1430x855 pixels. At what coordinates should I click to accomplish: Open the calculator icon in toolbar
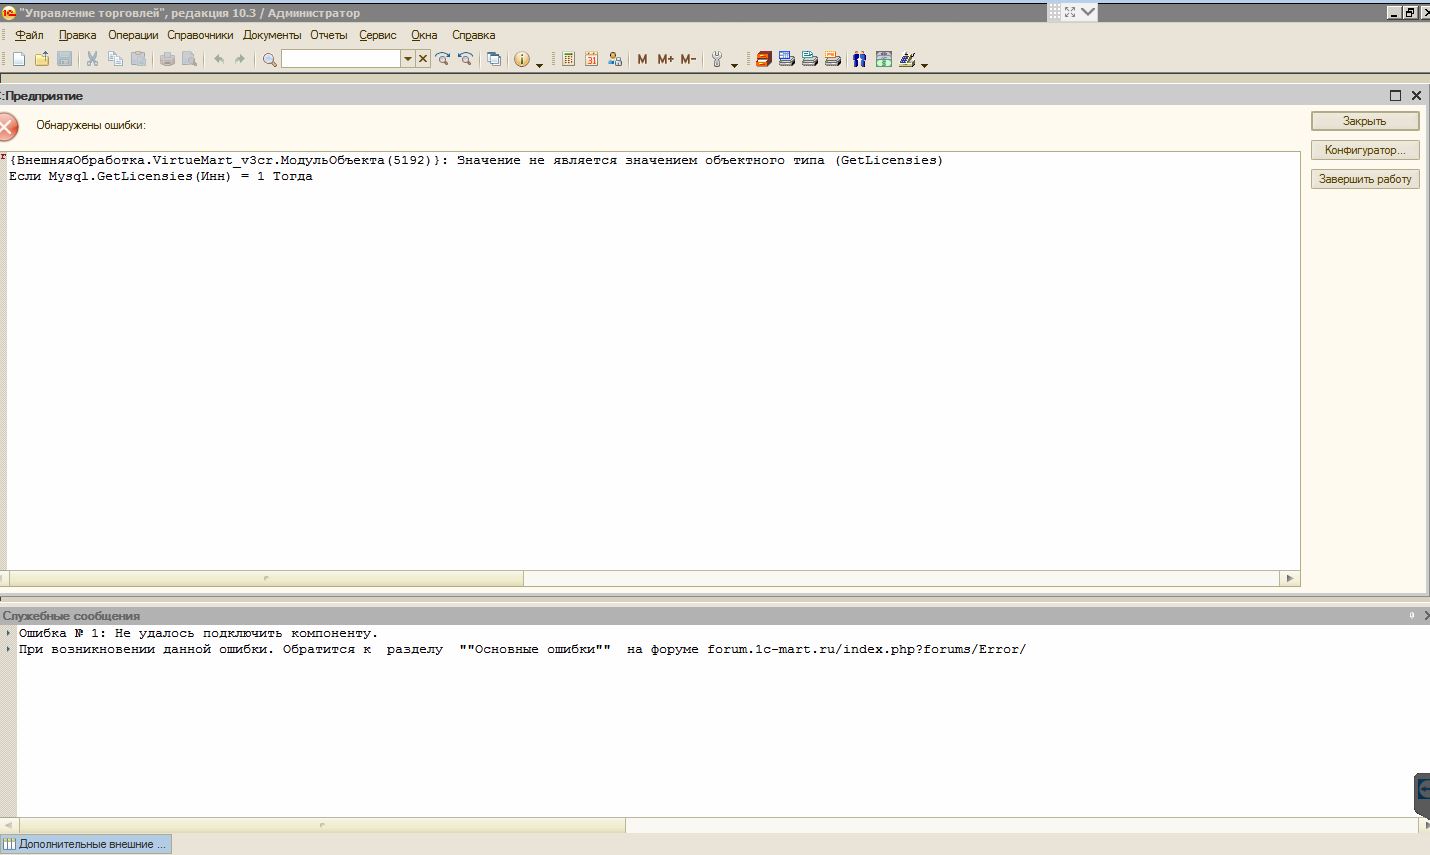(x=568, y=59)
